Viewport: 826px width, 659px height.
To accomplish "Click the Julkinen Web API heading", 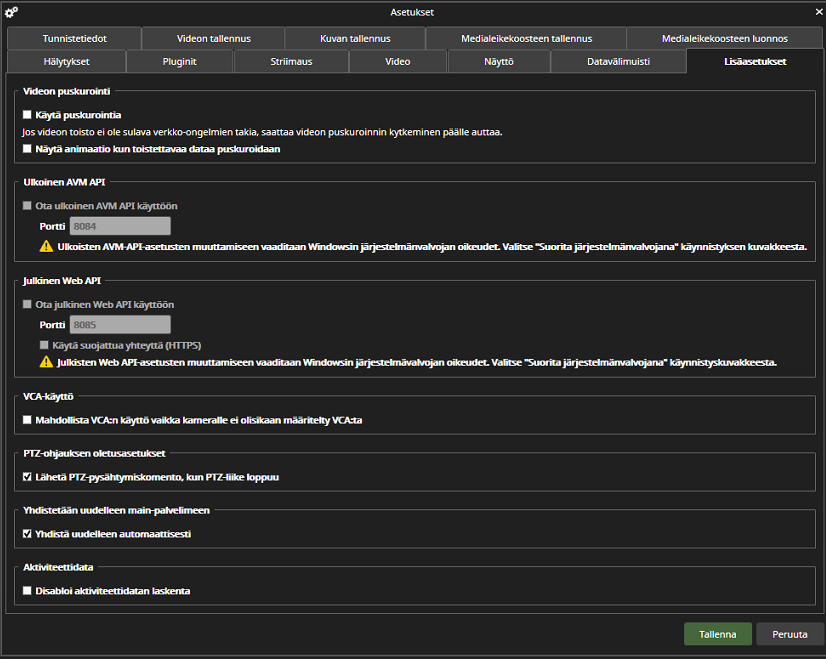I will tap(62, 281).
